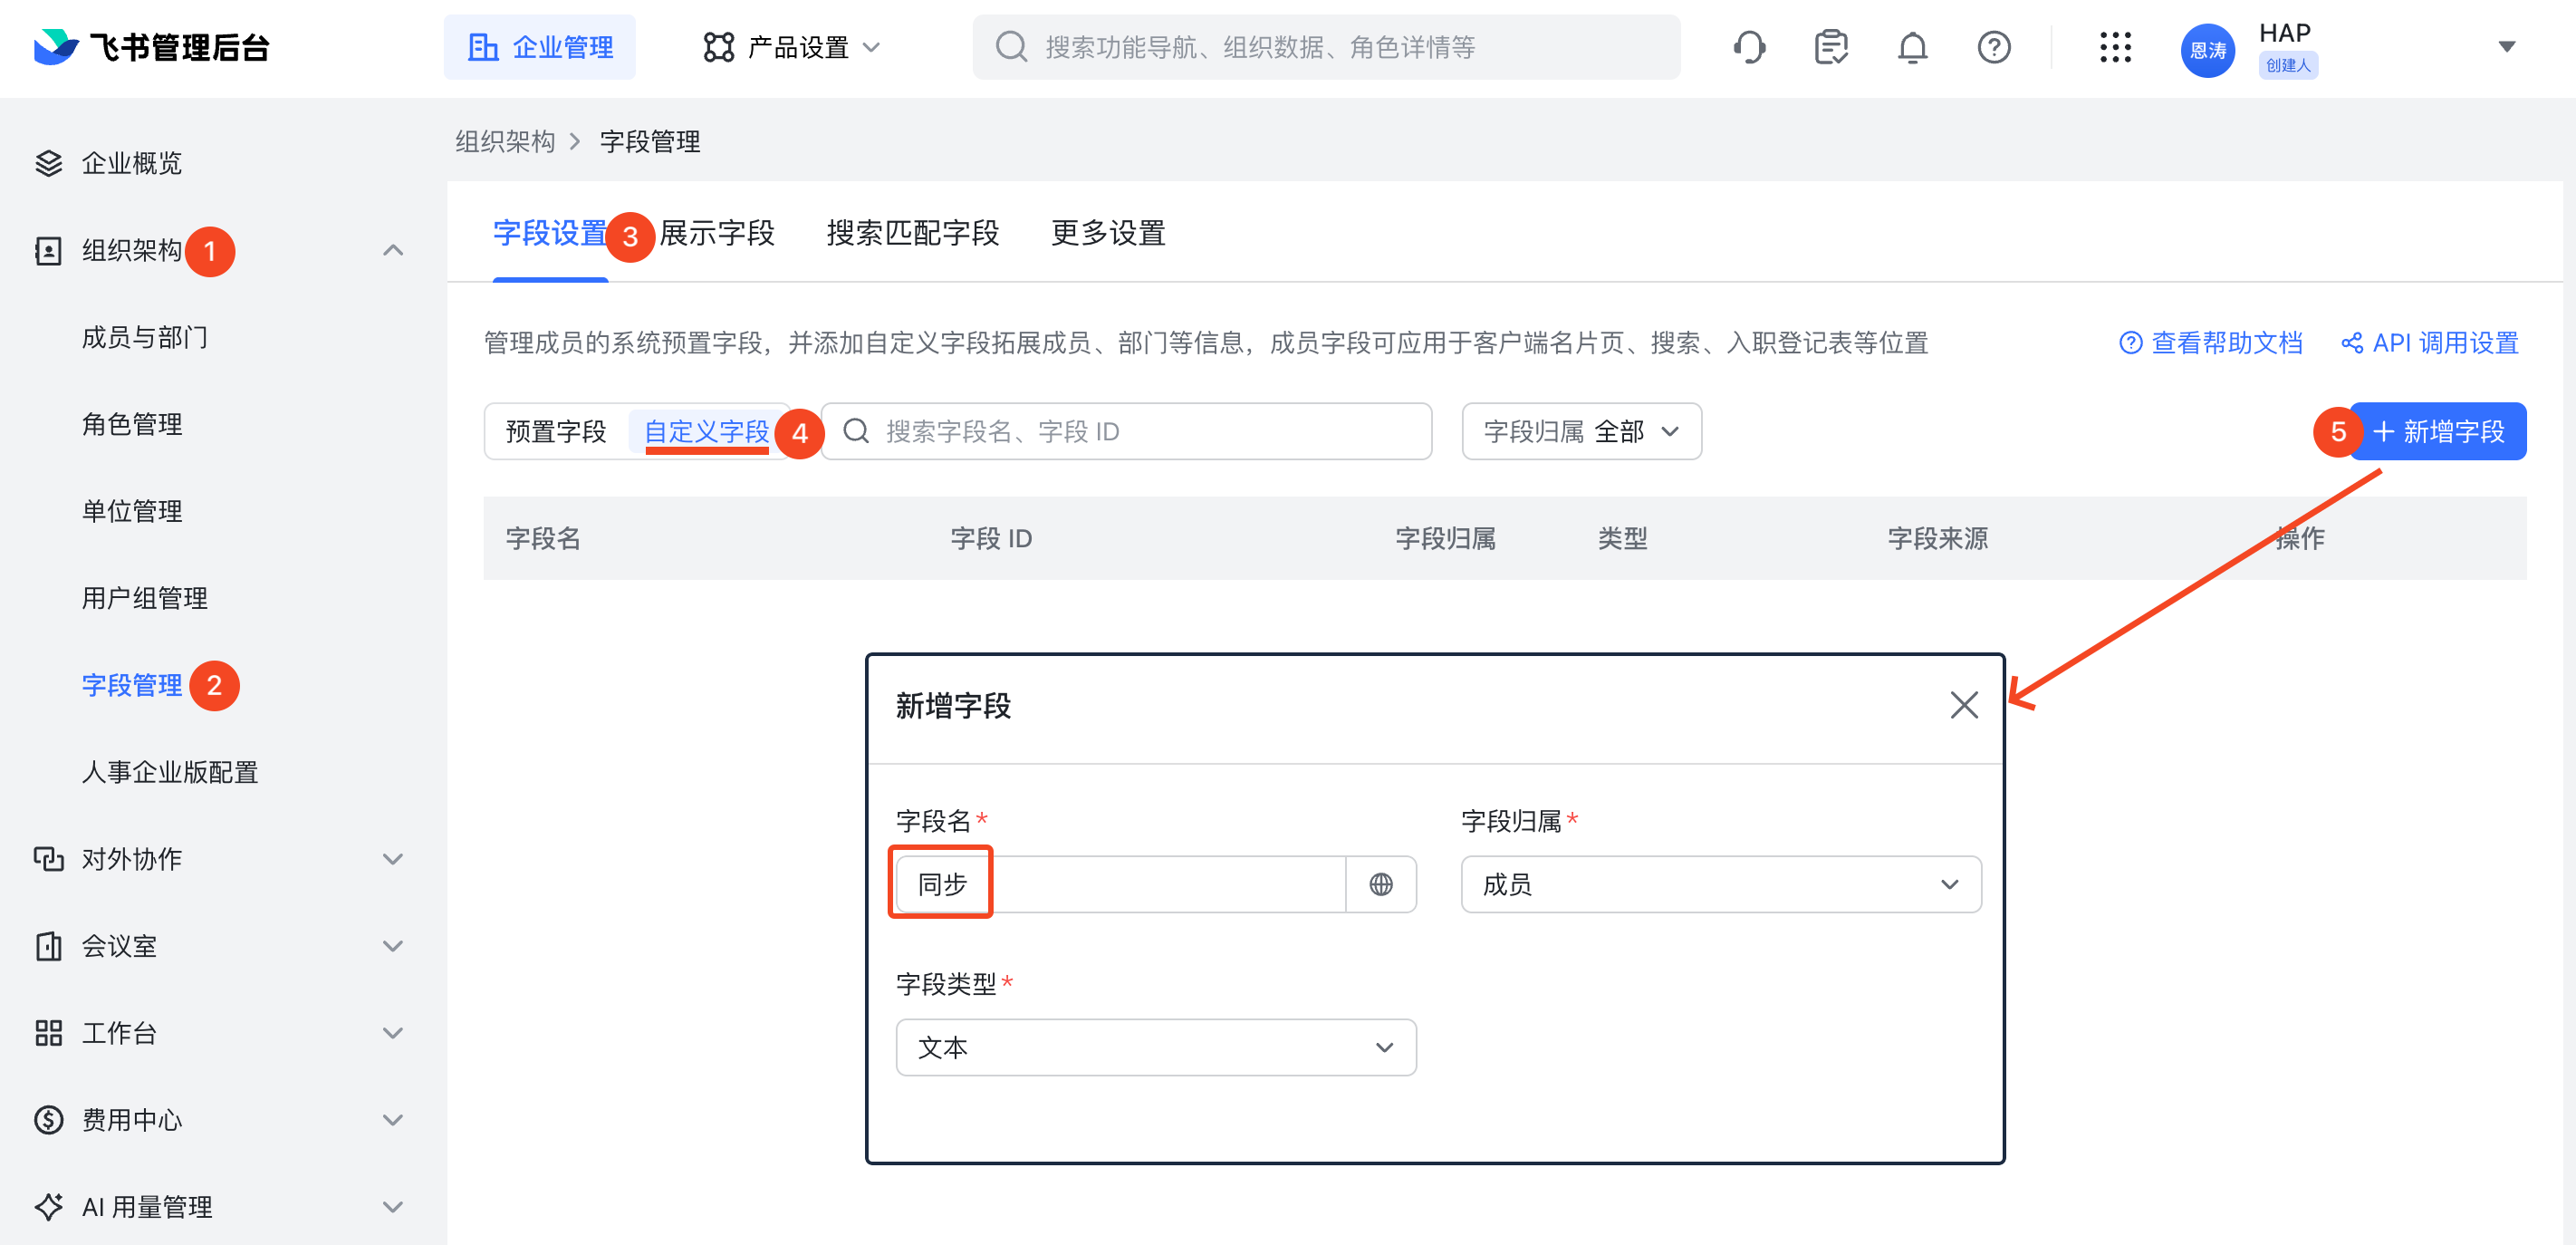Click the 恩涛 user avatar
Image resolution: width=2576 pixels, height=1245 pixels.
(2207, 49)
